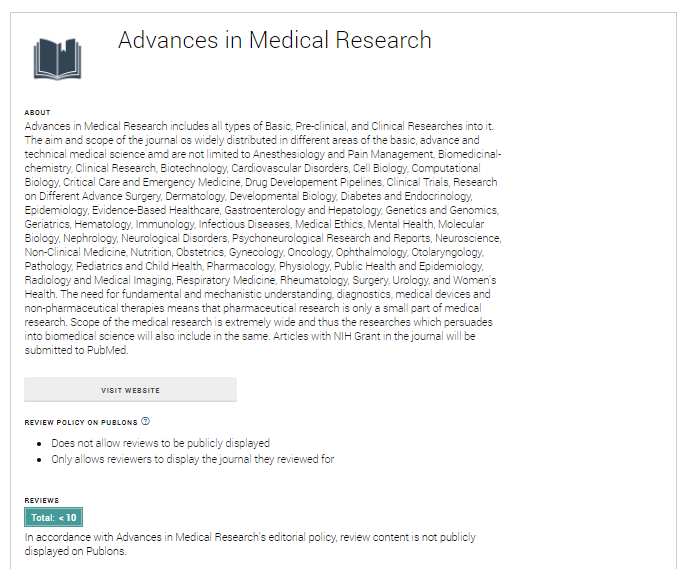Click the bullet point before 'Does not allow'
Screen dimensions: 691x569
39,443
